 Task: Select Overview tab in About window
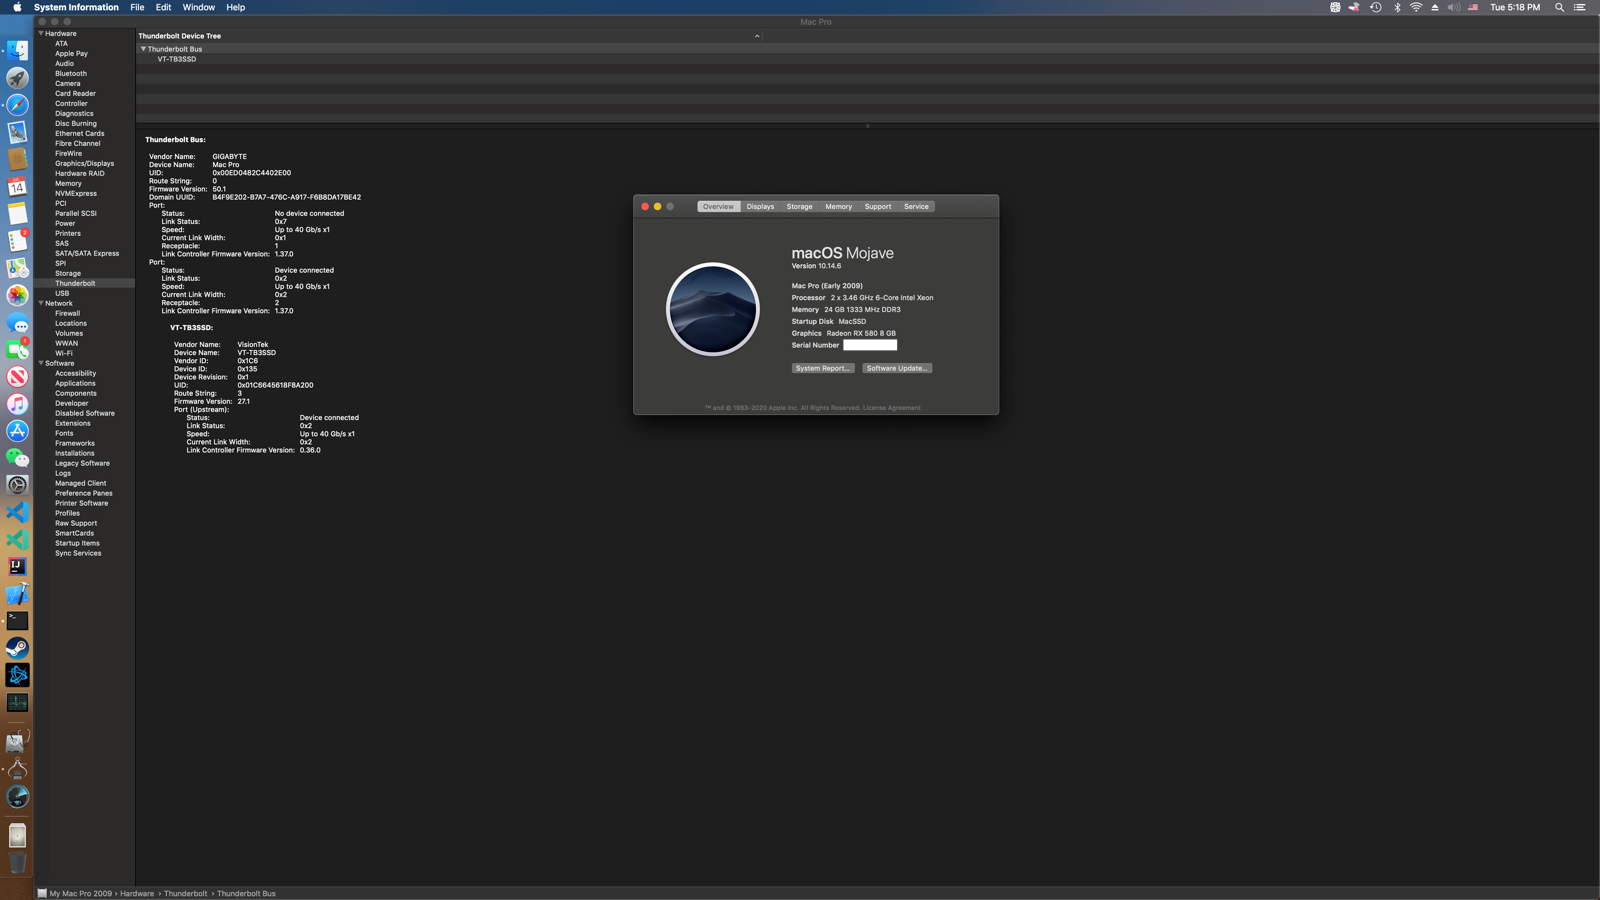point(718,207)
